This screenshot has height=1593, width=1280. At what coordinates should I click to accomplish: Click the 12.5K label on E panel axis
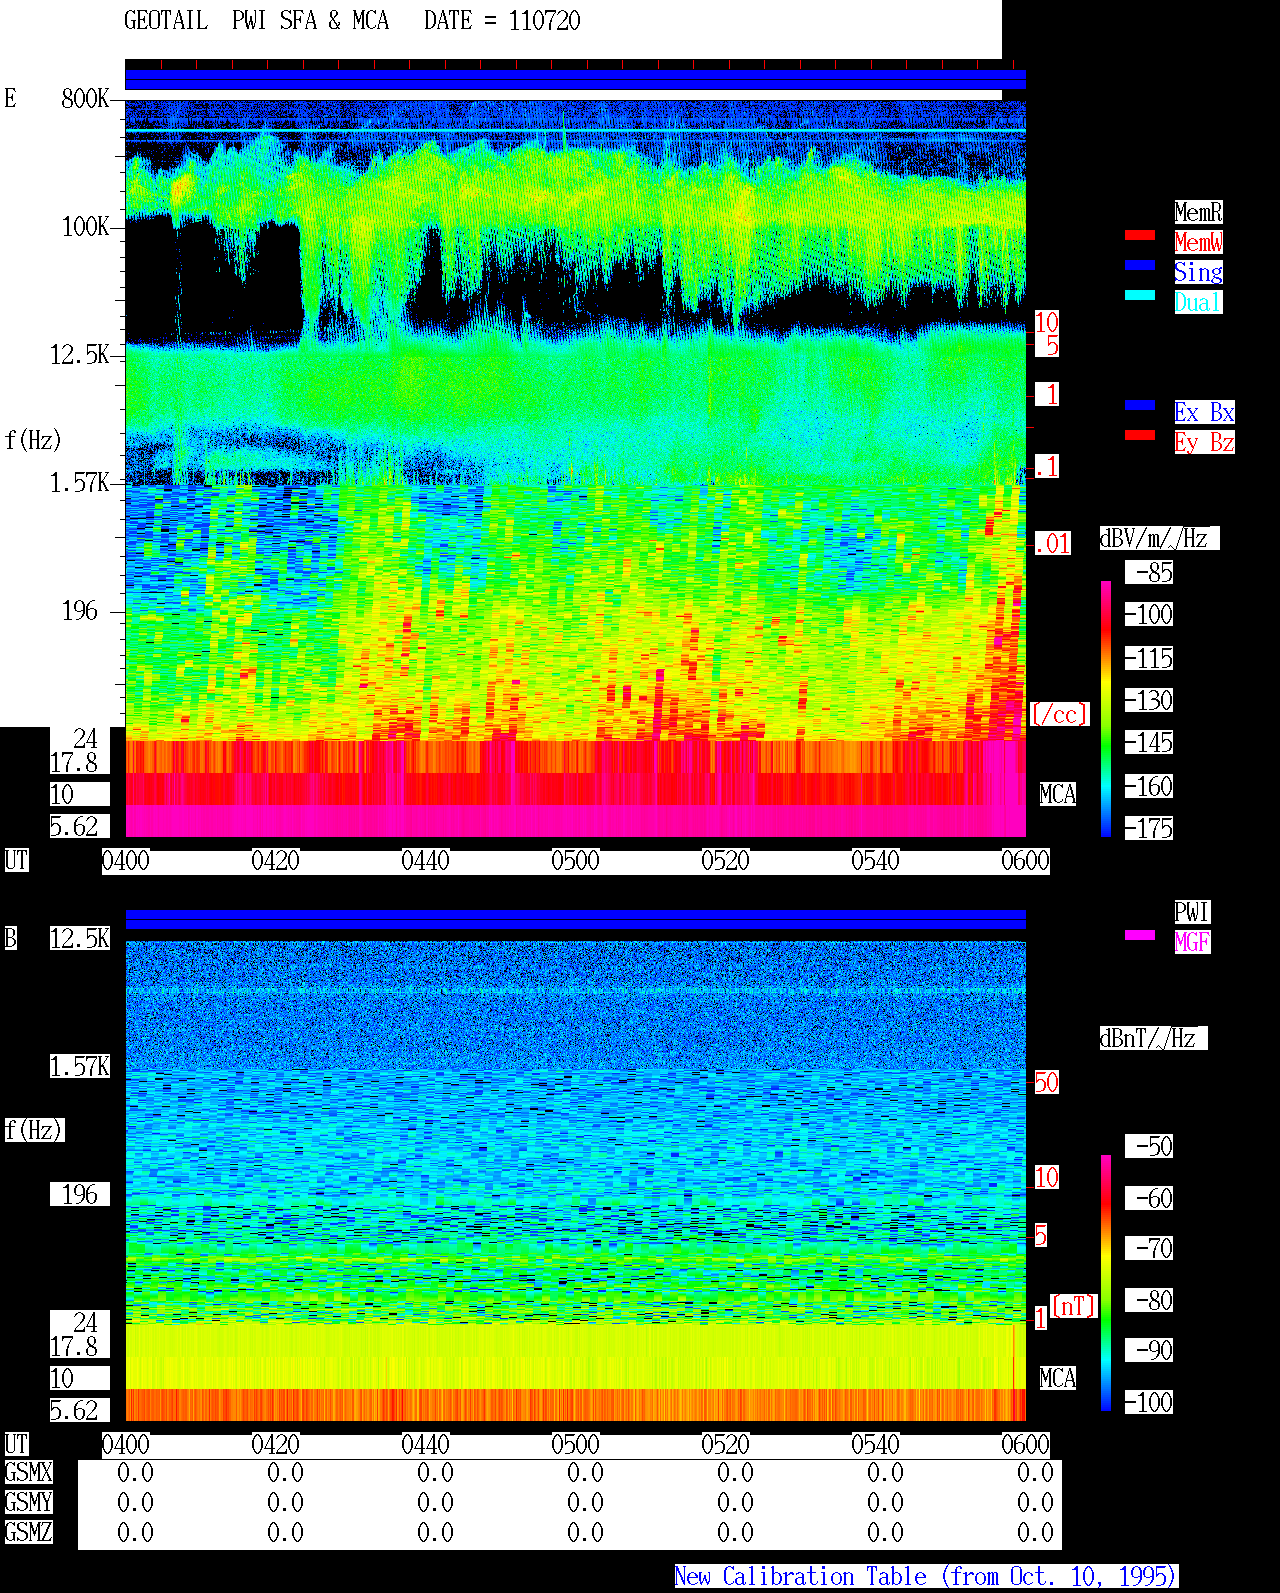click(80, 354)
